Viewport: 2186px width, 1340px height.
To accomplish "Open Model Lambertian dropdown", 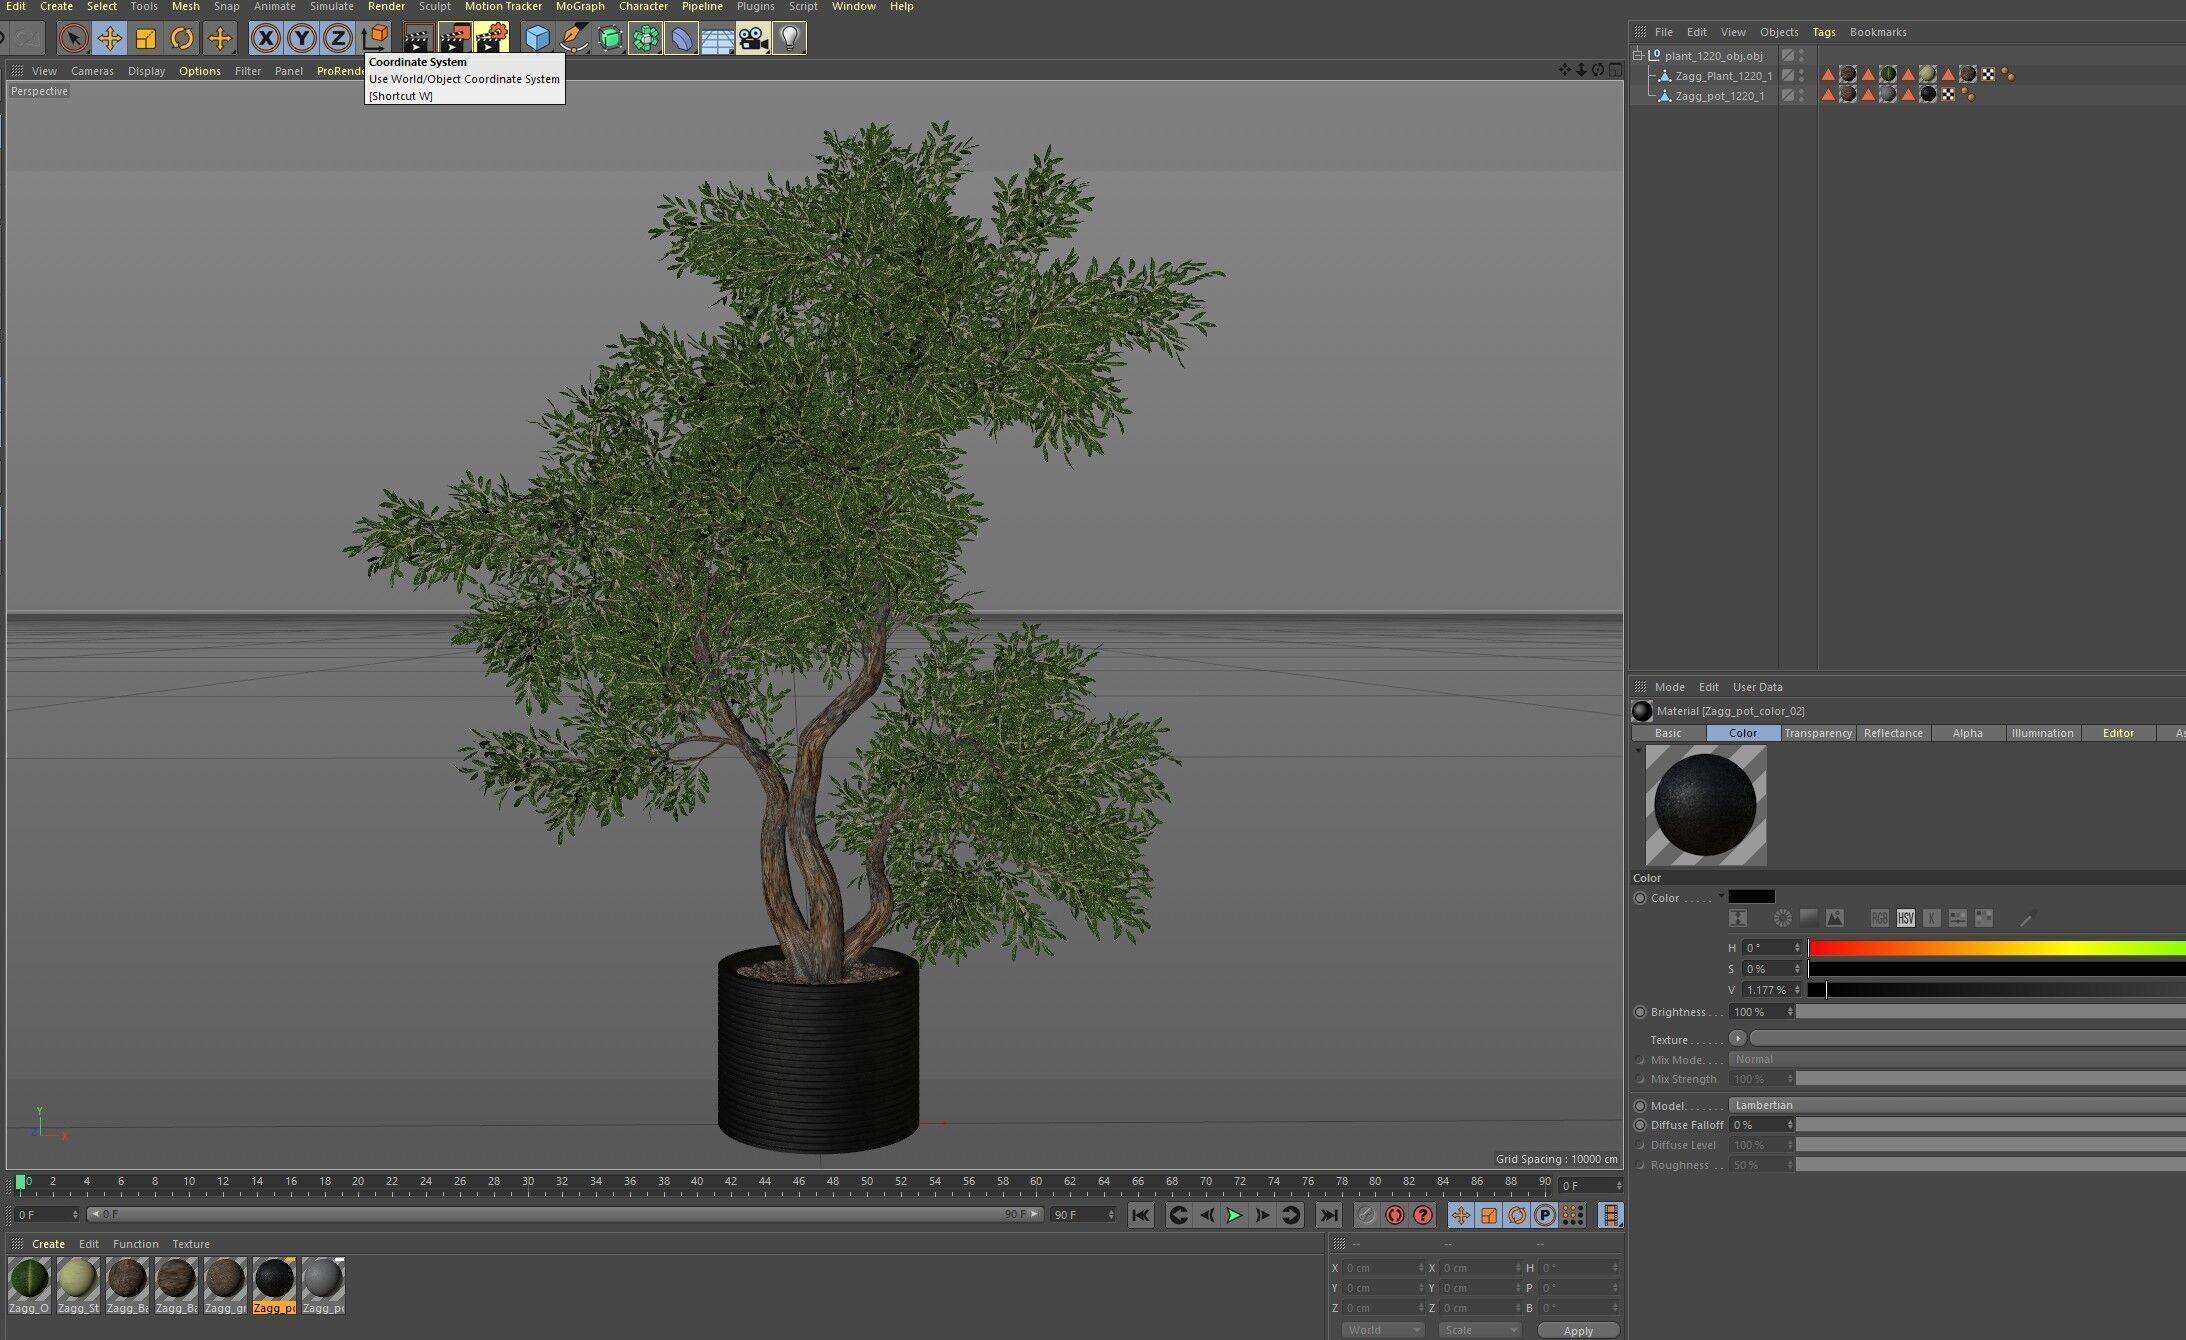I will [1958, 1105].
